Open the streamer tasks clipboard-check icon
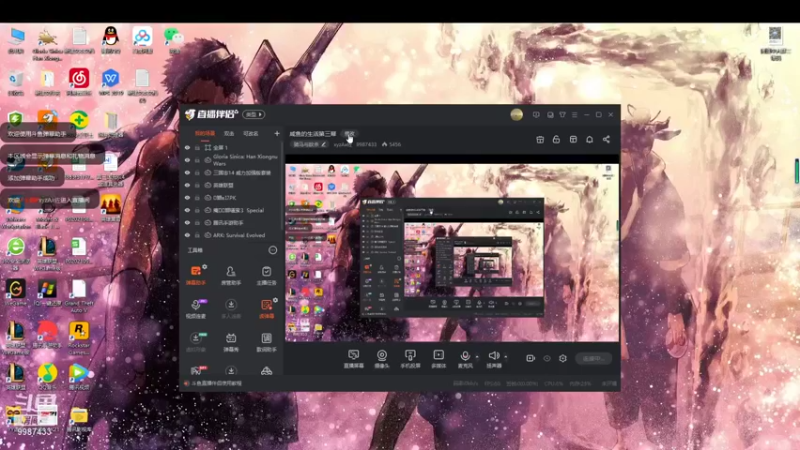The width and height of the screenshot is (800, 450). point(266,276)
